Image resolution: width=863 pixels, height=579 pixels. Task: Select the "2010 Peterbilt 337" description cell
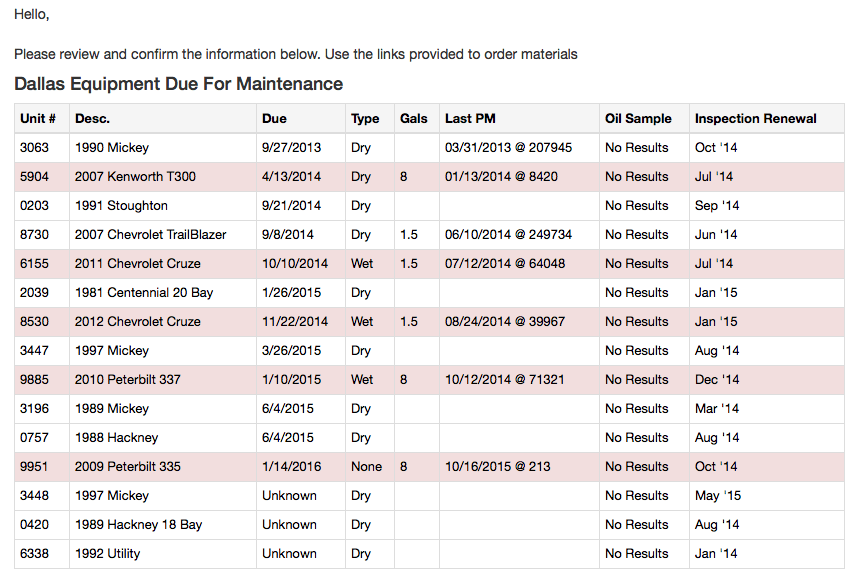point(127,380)
